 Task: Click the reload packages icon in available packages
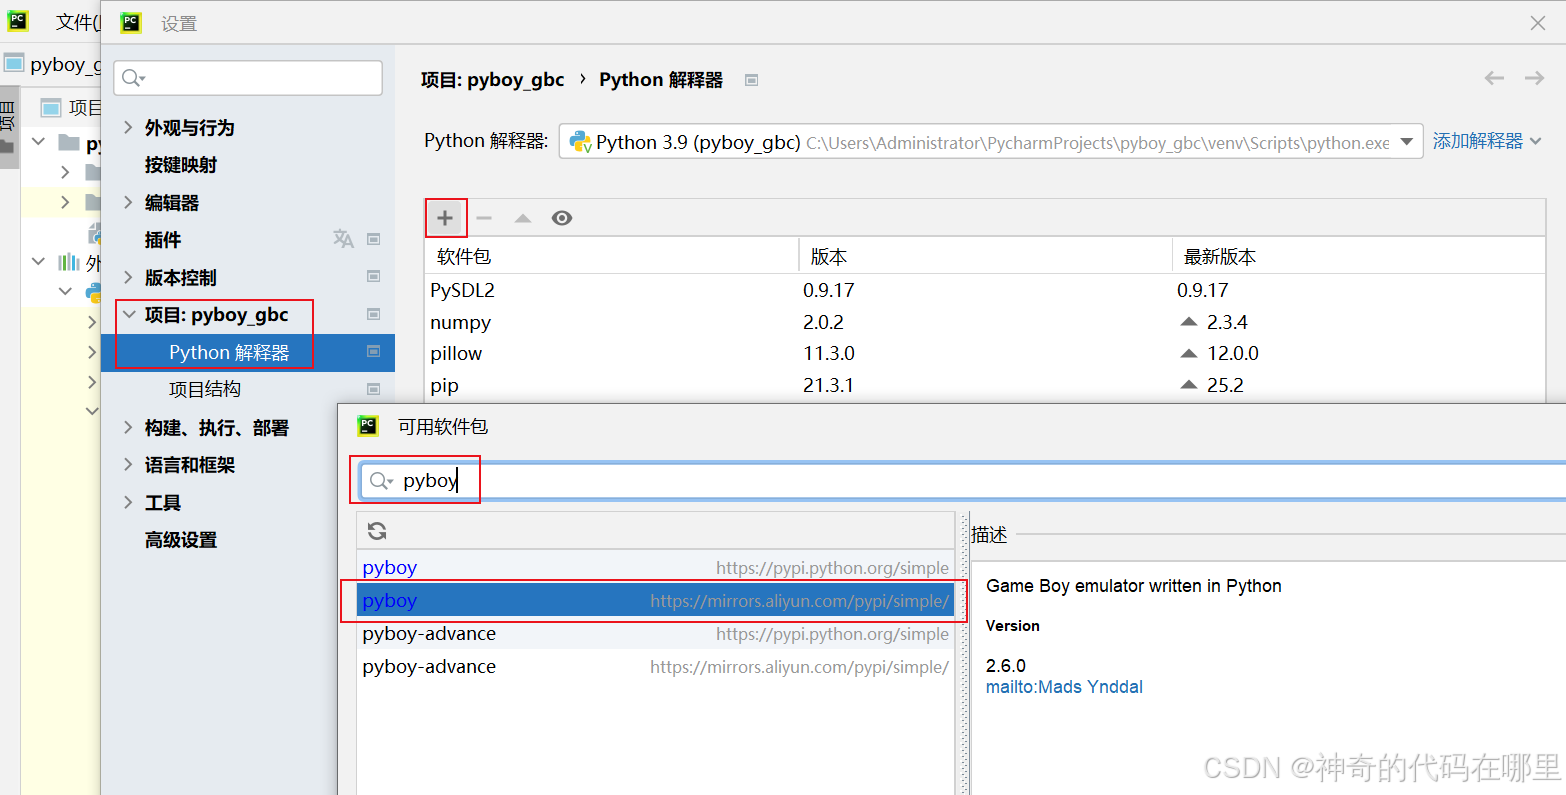point(377,531)
